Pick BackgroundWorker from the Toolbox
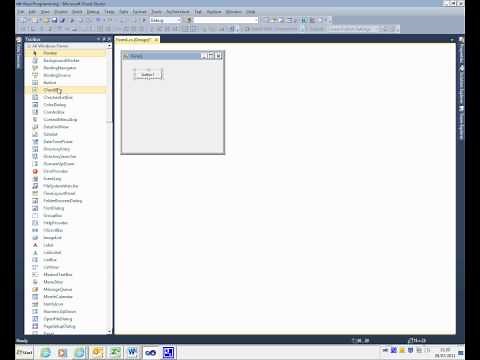The width and height of the screenshot is (480, 360). [x=66, y=60]
